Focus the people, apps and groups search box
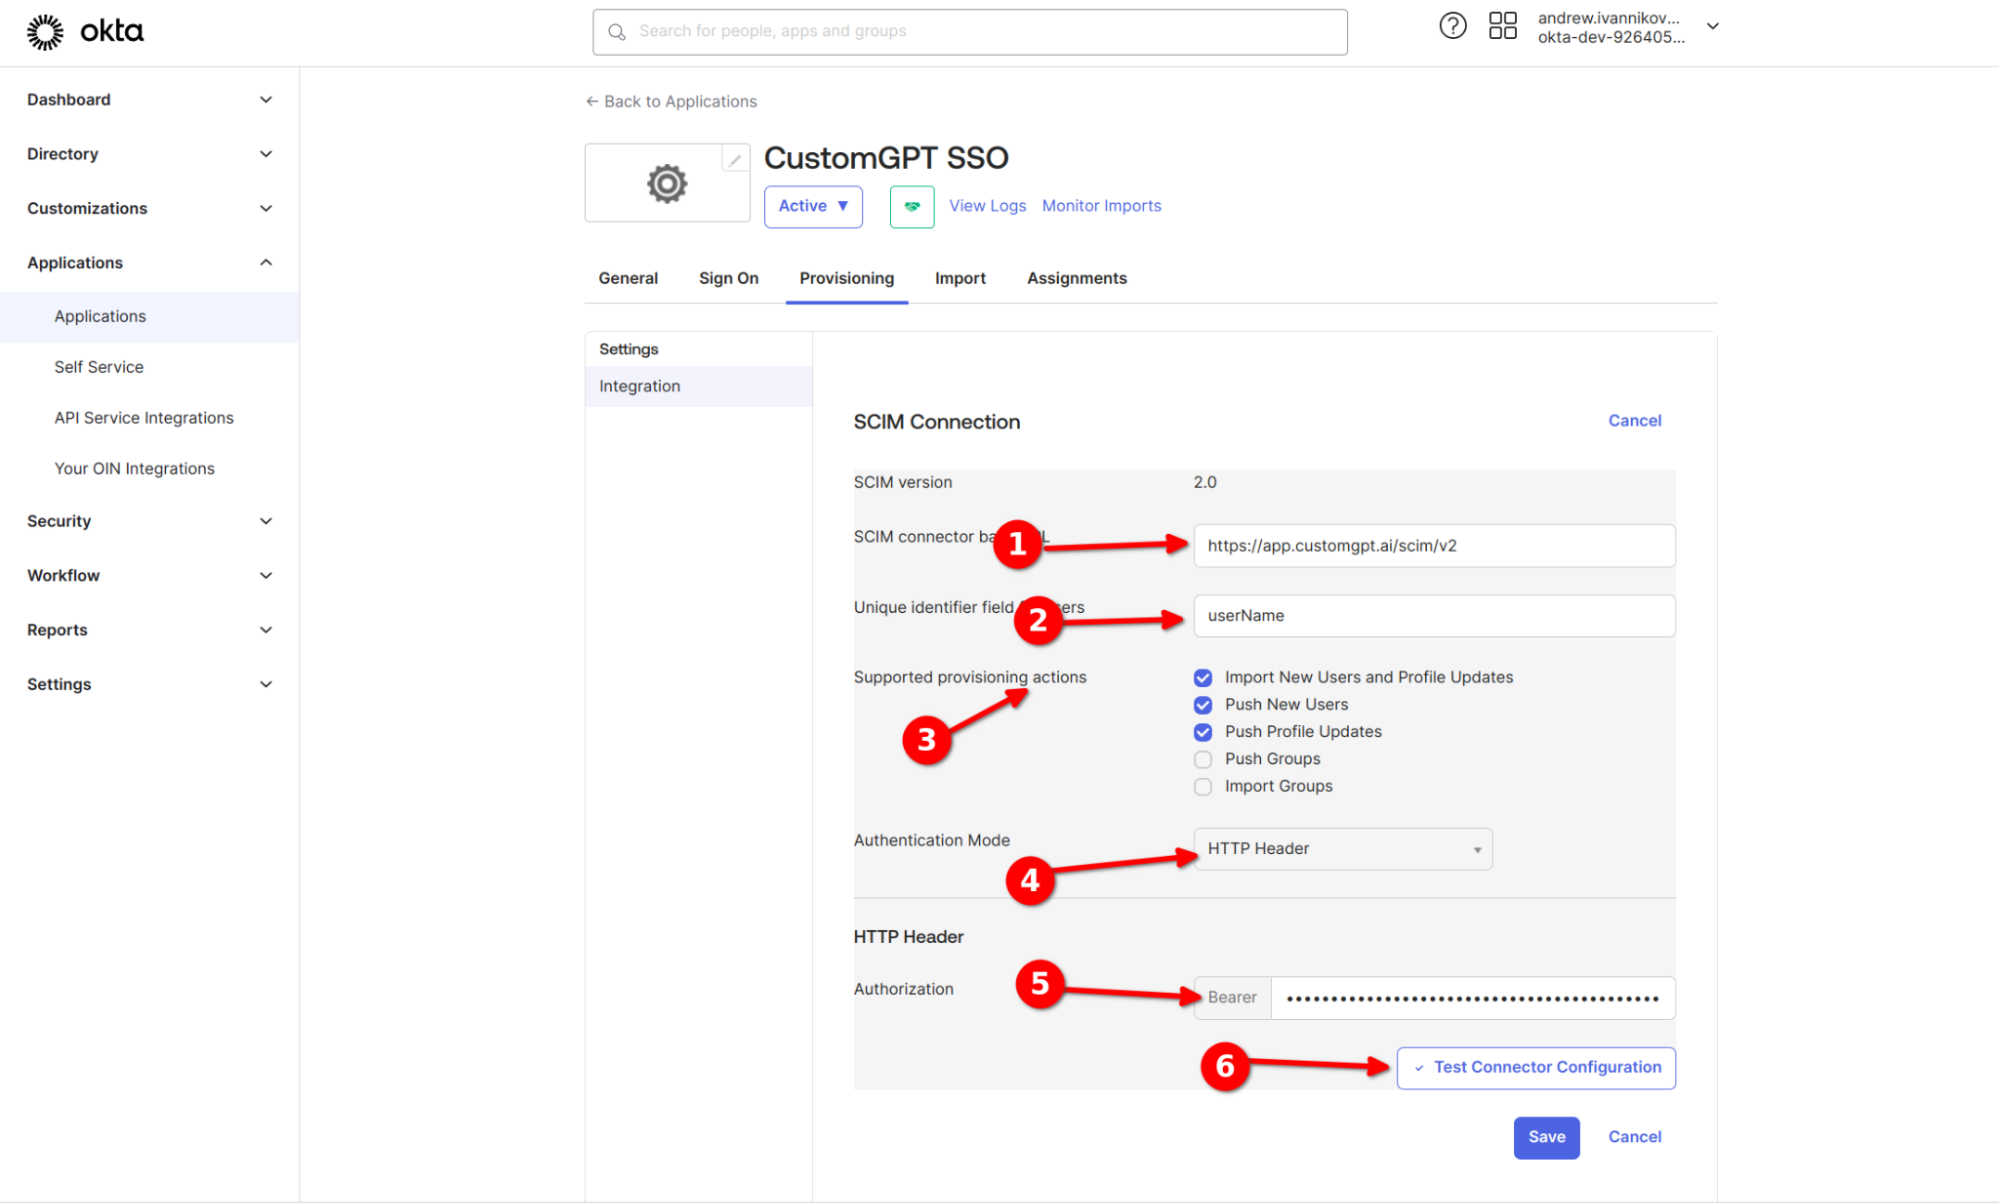The height and width of the screenshot is (1204, 1999). pos(970,32)
